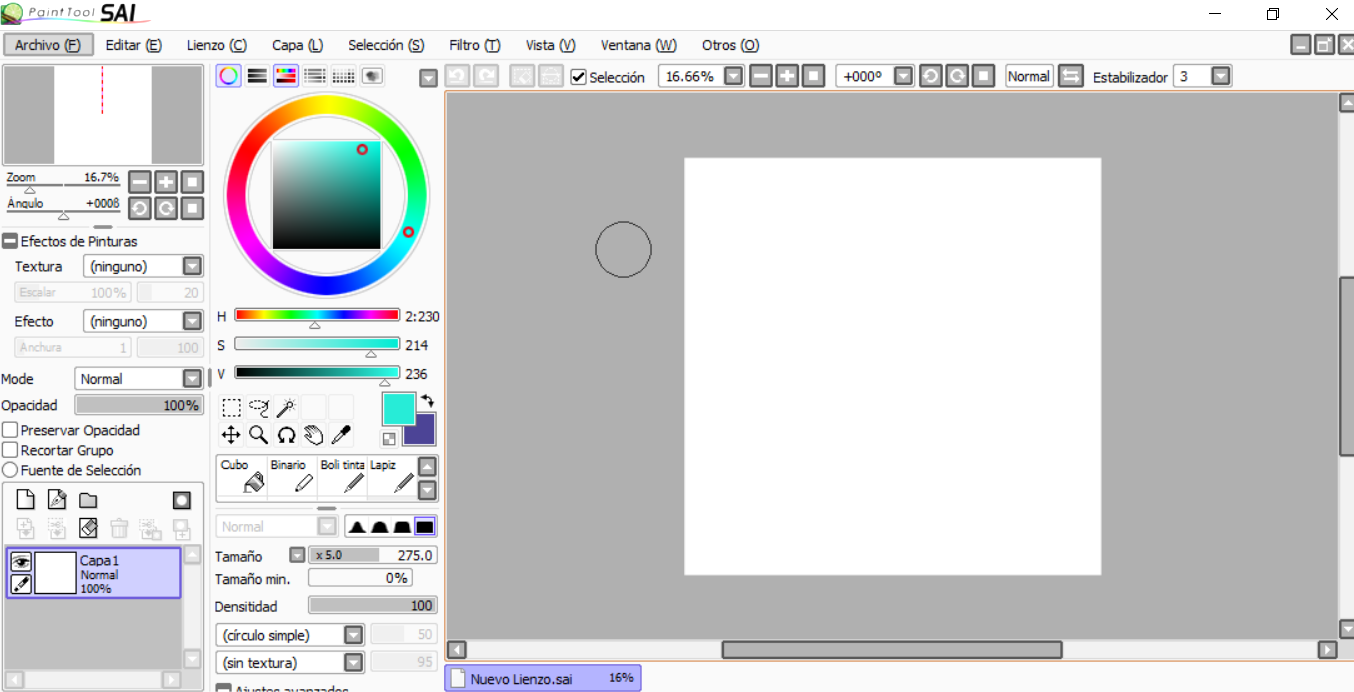Image resolution: width=1354 pixels, height=692 pixels.
Task: Create a new linework layer
Action: (x=57, y=500)
